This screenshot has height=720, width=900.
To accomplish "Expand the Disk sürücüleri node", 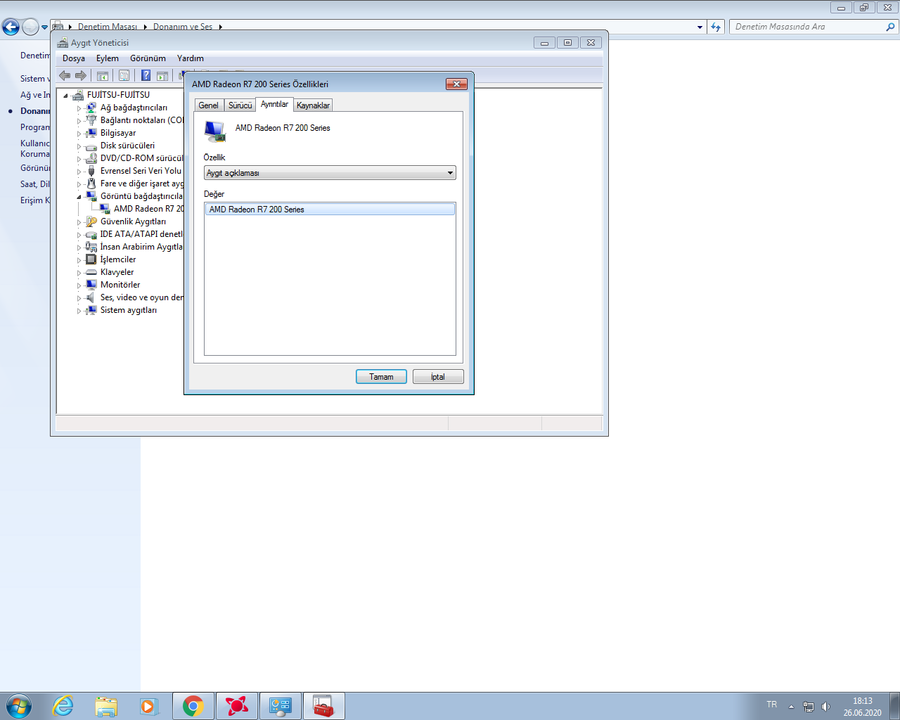I will click(79, 146).
